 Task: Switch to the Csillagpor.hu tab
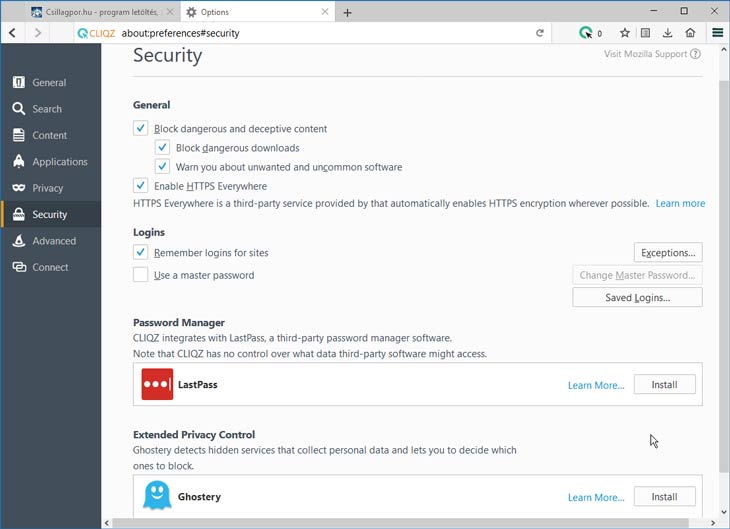(x=101, y=12)
